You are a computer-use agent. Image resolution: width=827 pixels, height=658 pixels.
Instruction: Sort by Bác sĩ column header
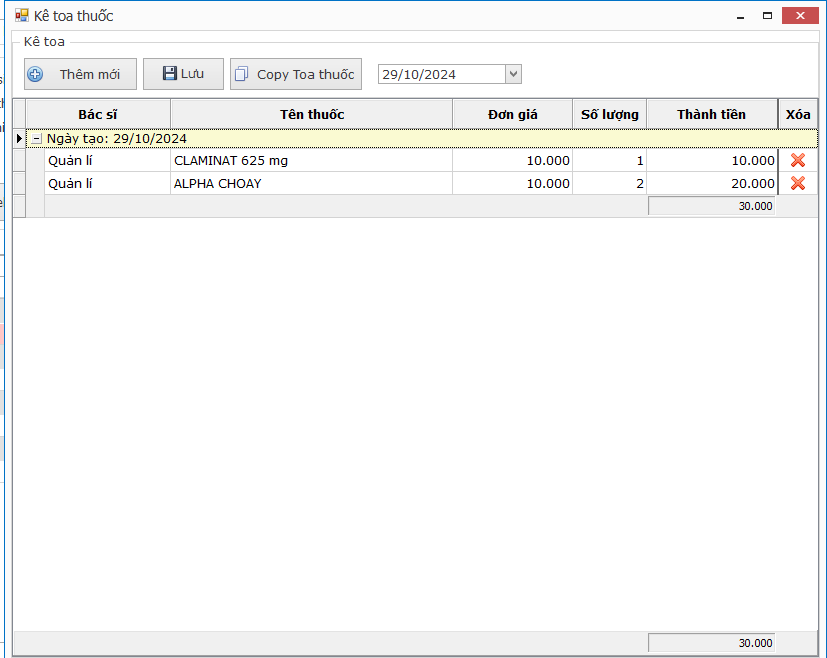(98, 114)
